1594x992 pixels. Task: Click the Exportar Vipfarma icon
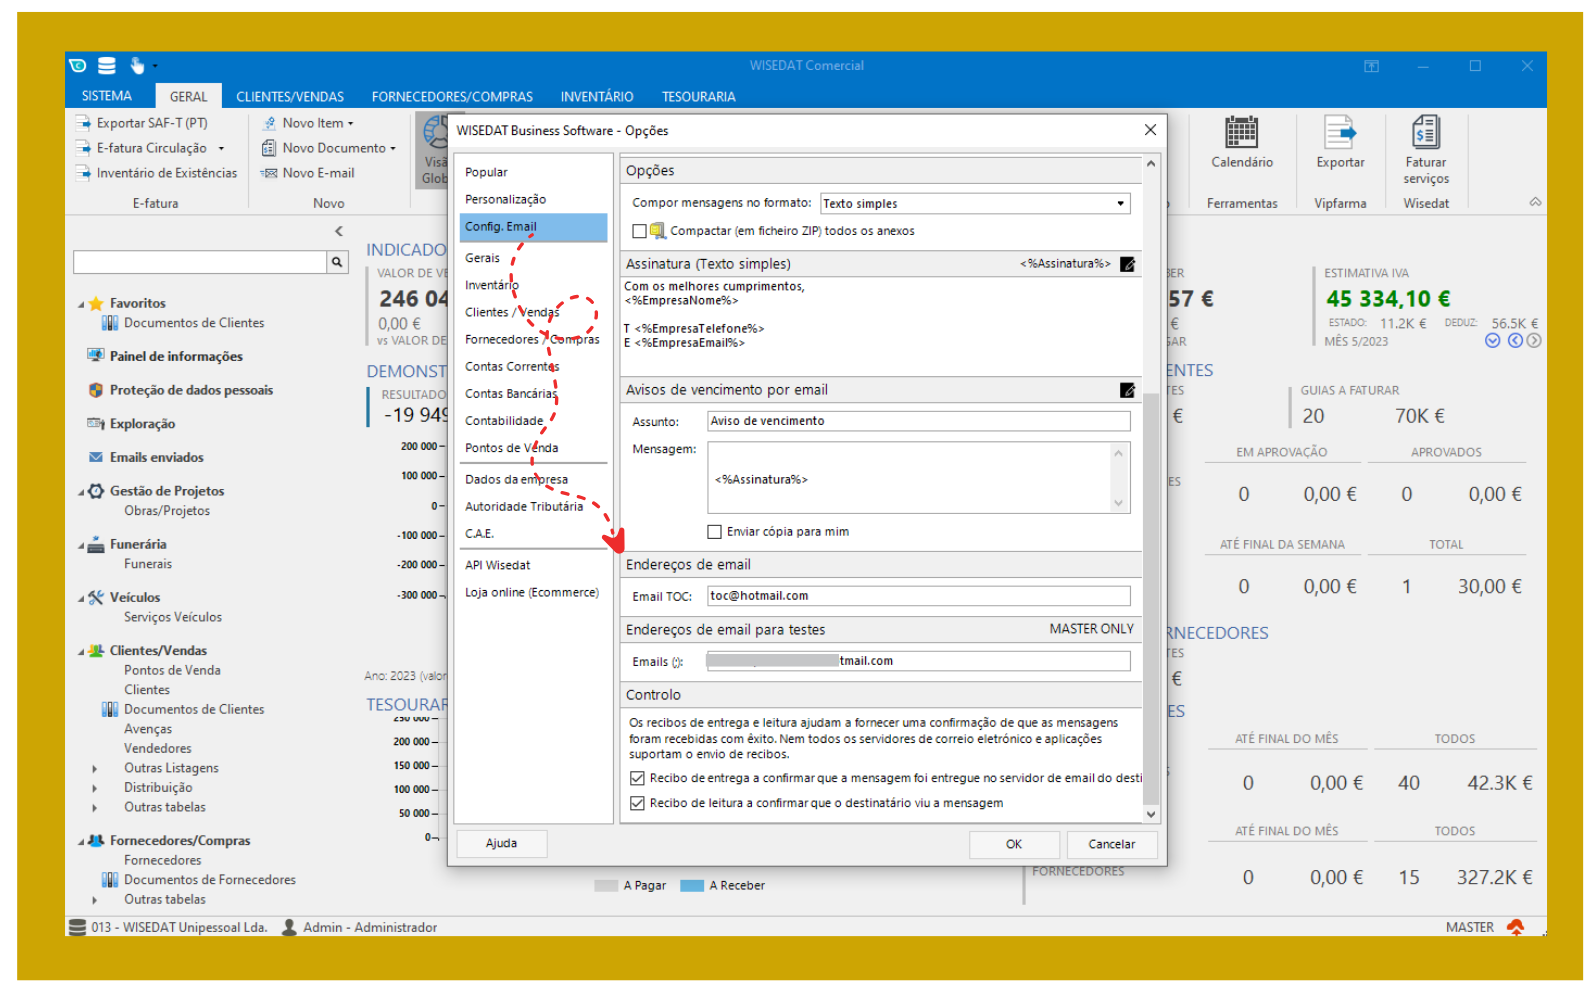coord(1339,133)
